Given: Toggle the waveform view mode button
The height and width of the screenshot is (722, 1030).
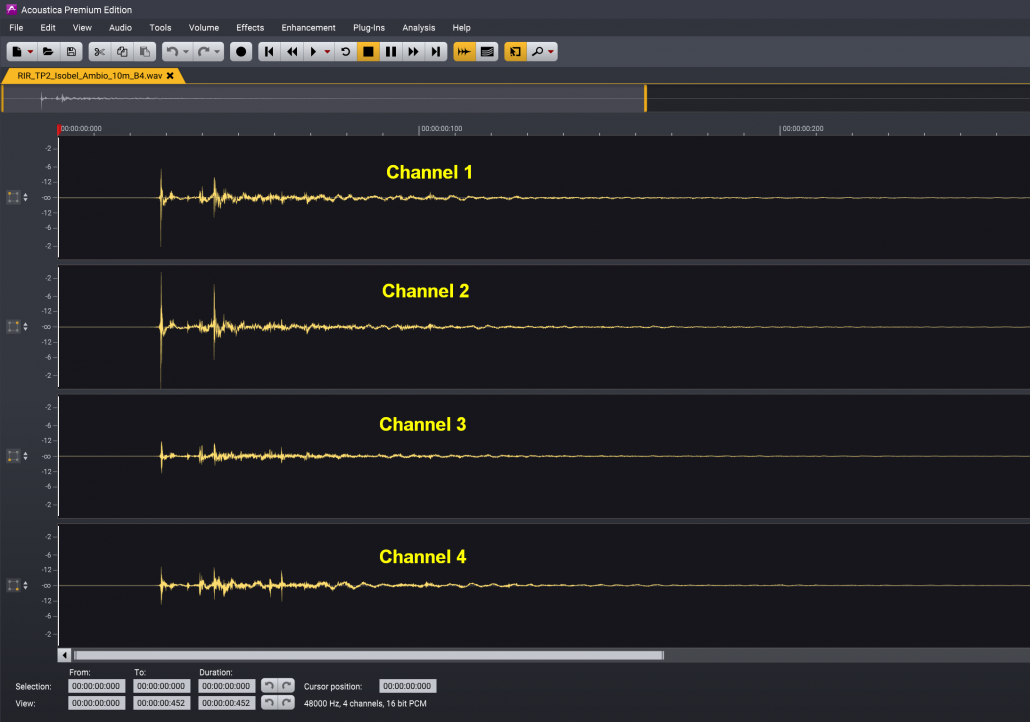Looking at the screenshot, I should point(464,51).
